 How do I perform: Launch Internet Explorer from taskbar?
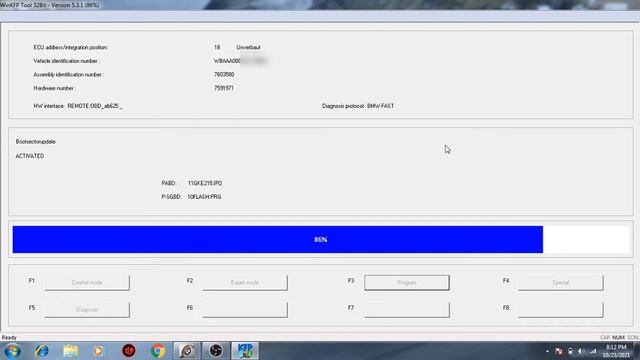pyautogui.click(x=41, y=351)
